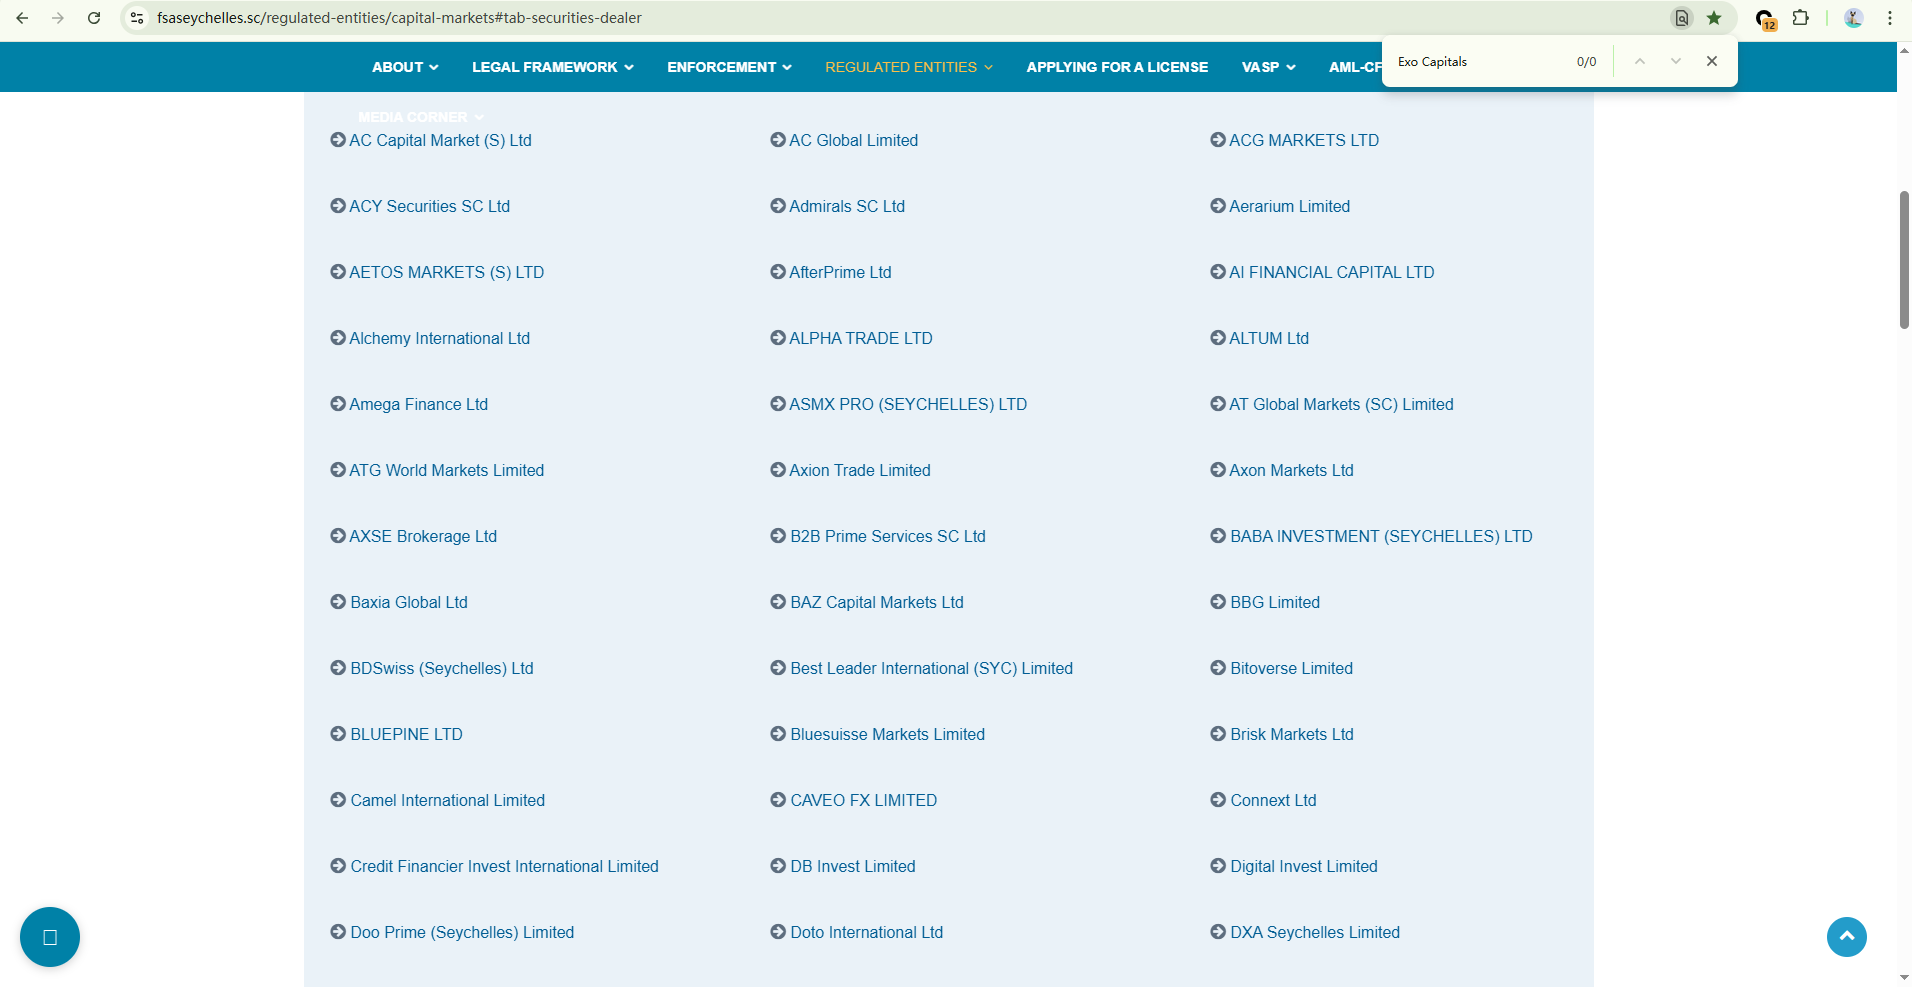
Task: Expand the LEGAL FRAMEWORK menu
Action: click(x=553, y=67)
